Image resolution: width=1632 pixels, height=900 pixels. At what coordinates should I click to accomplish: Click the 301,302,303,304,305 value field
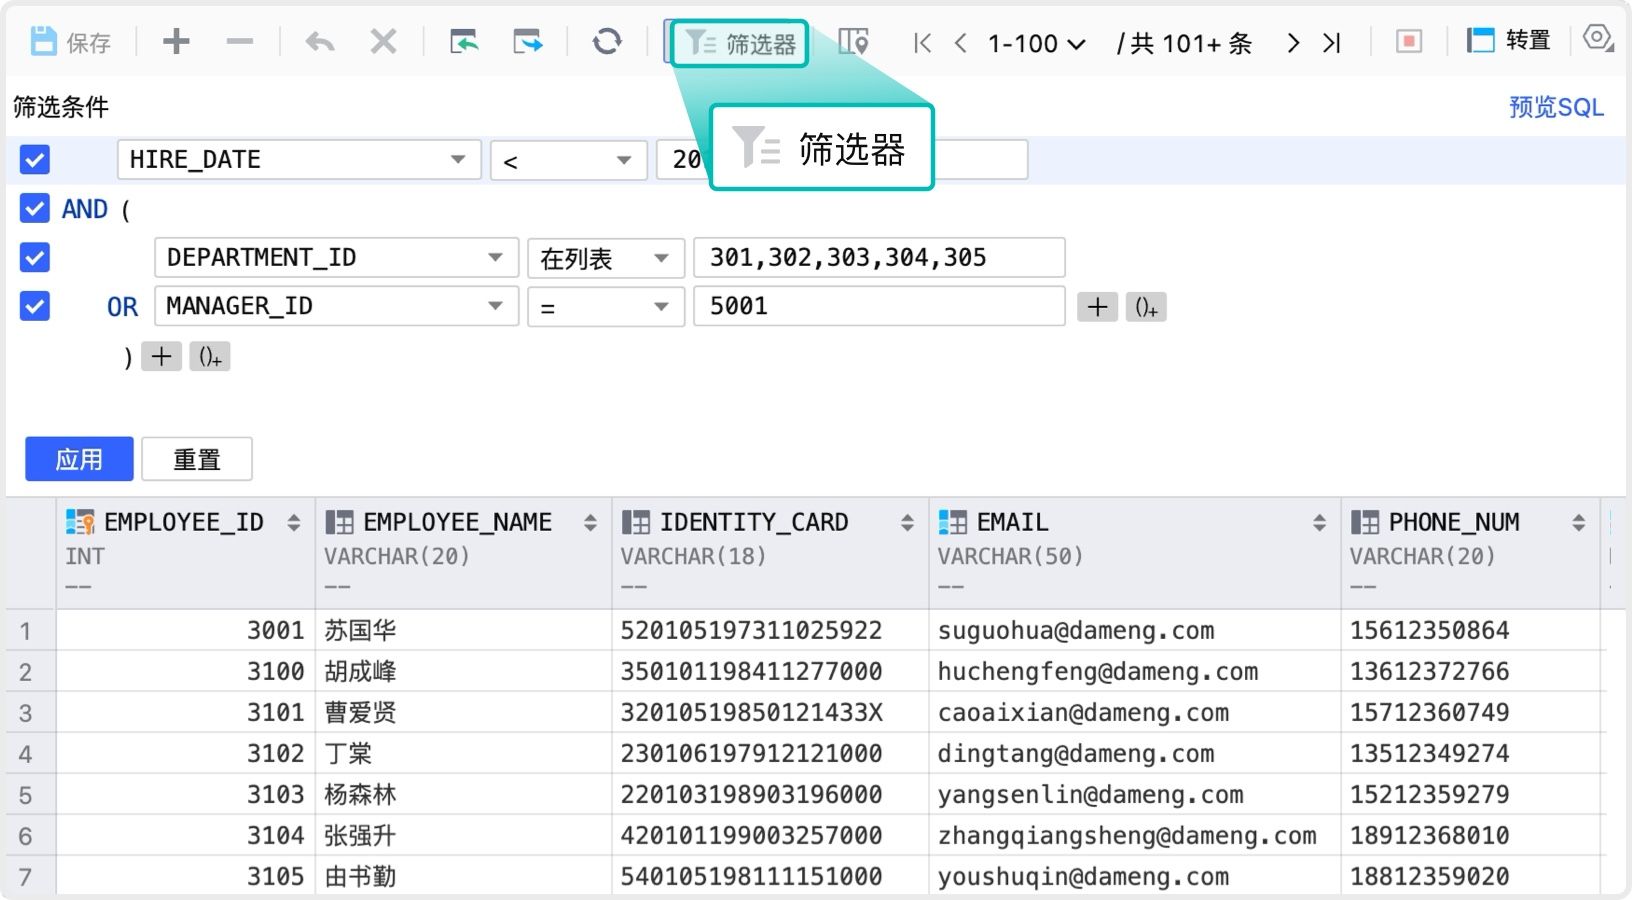(x=879, y=258)
